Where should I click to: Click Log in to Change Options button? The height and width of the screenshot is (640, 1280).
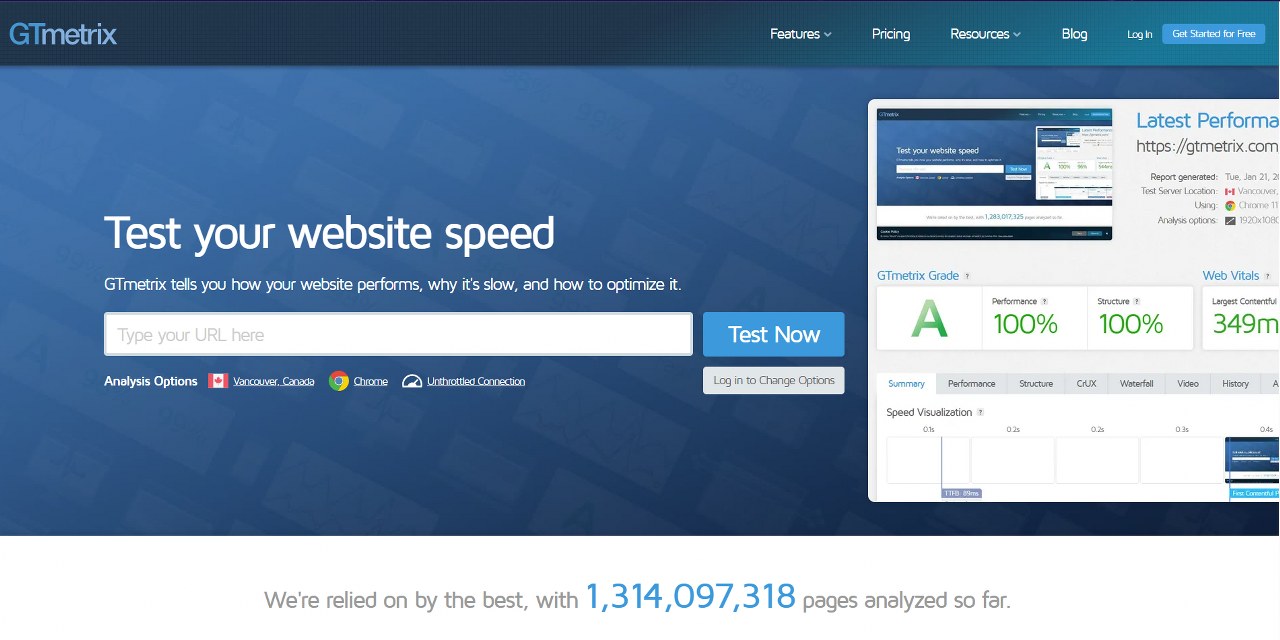pos(774,380)
